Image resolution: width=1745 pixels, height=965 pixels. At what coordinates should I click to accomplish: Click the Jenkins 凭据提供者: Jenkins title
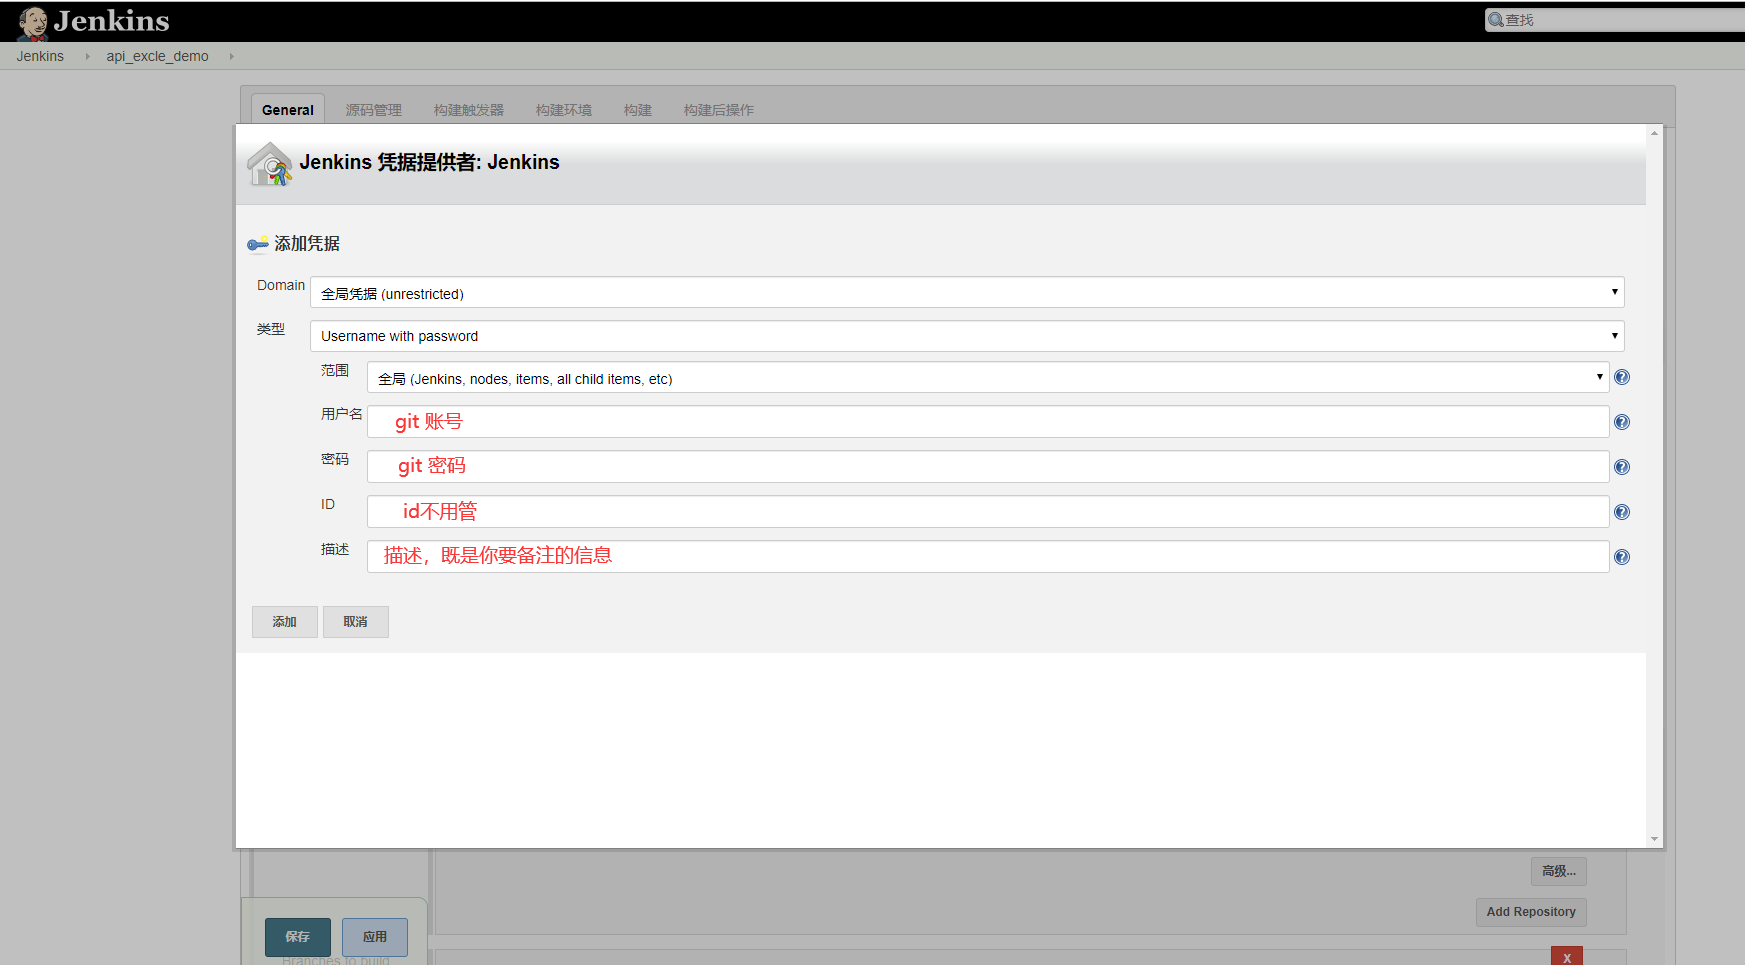(x=430, y=162)
